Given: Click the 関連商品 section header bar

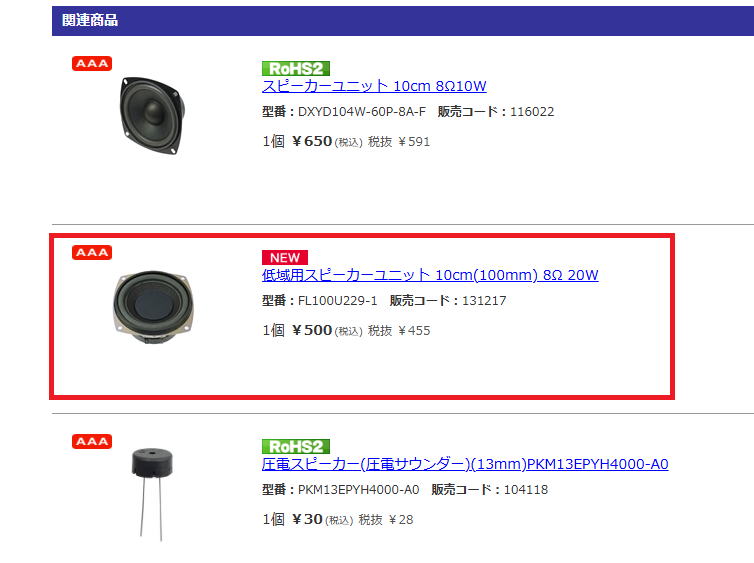Looking at the screenshot, I should [403, 21].
